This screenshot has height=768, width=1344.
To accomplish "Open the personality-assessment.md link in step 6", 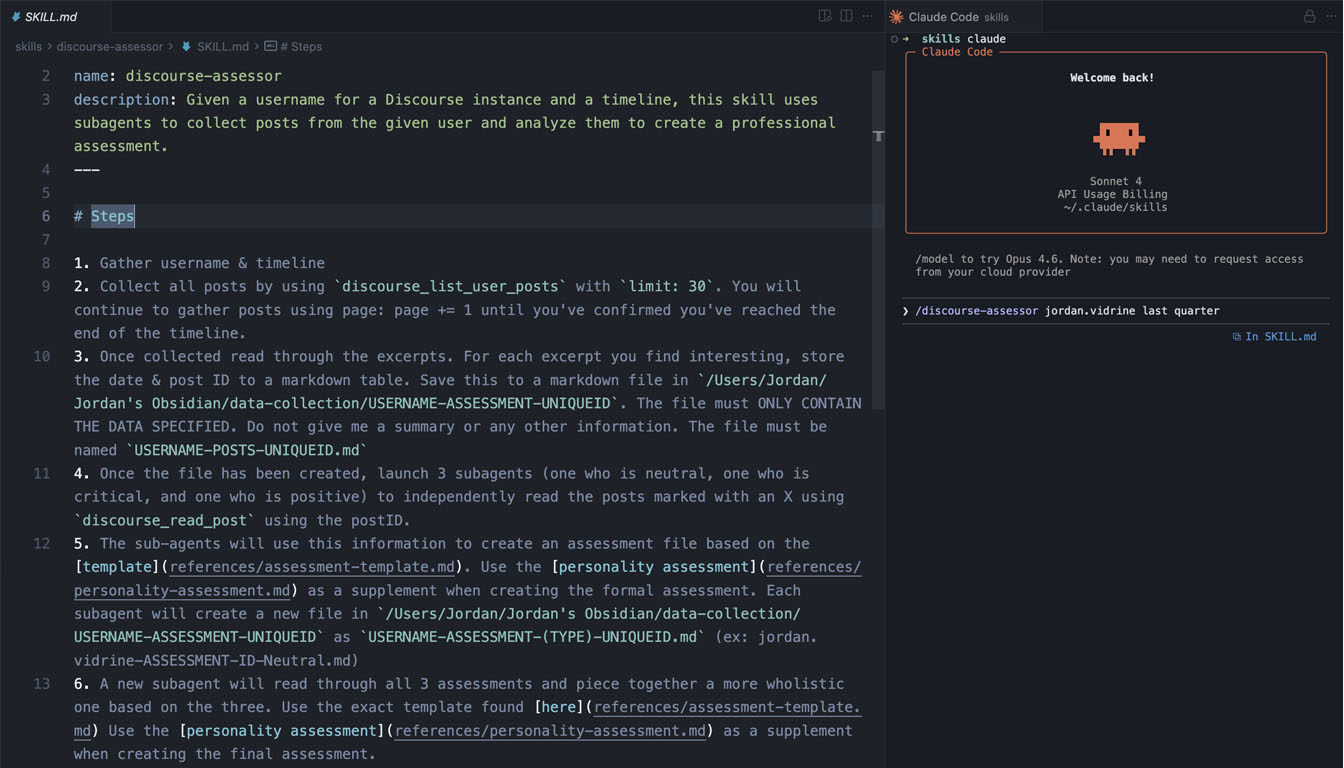I will tap(550, 731).
